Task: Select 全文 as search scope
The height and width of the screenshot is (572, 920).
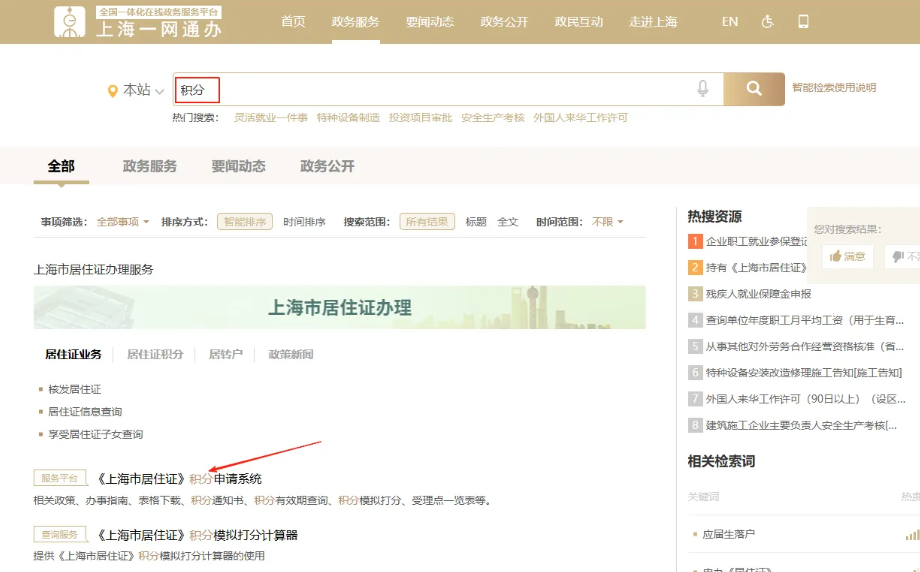Action: pyautogui.click(x=508, y=222)
